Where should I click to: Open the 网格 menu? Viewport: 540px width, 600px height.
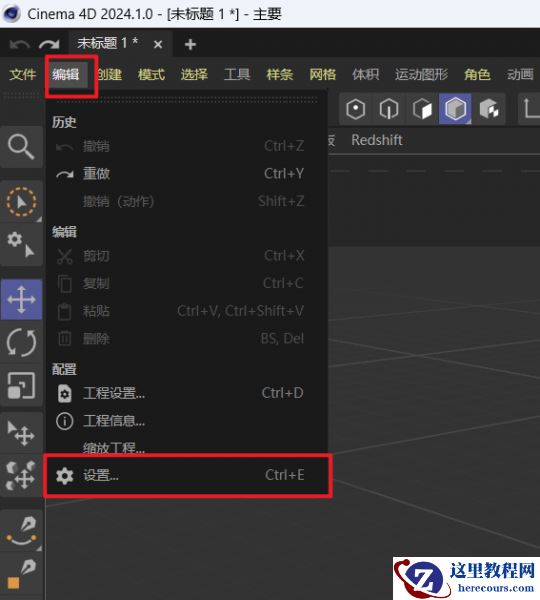[x=323, y=74]
